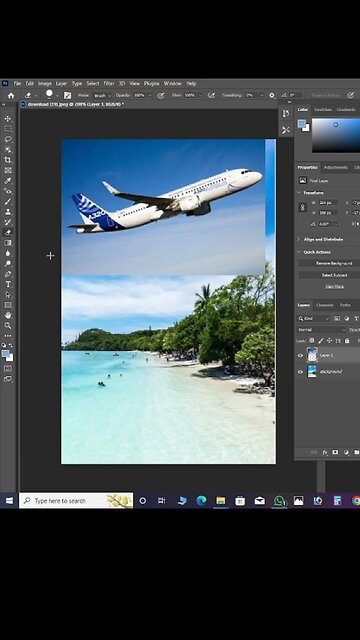Collapse the Transform section
The image size is (360, 640).
tap(299, 193)
